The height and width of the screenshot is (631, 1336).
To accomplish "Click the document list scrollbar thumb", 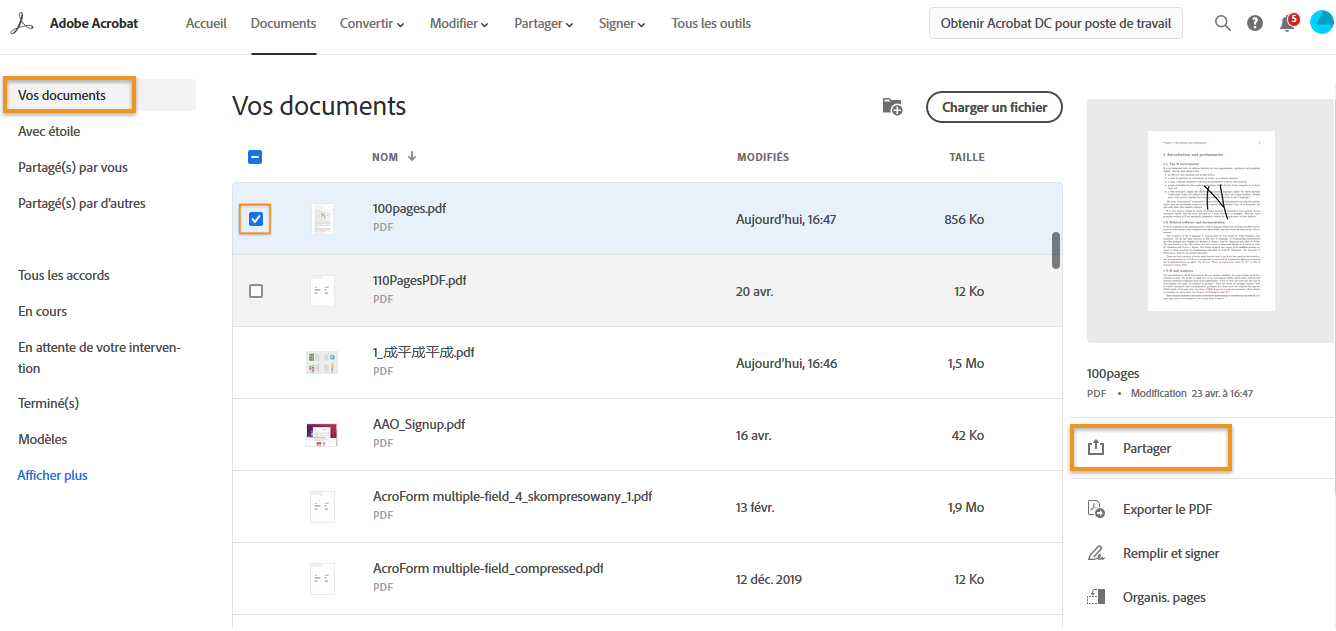I will click(1056, 250).
